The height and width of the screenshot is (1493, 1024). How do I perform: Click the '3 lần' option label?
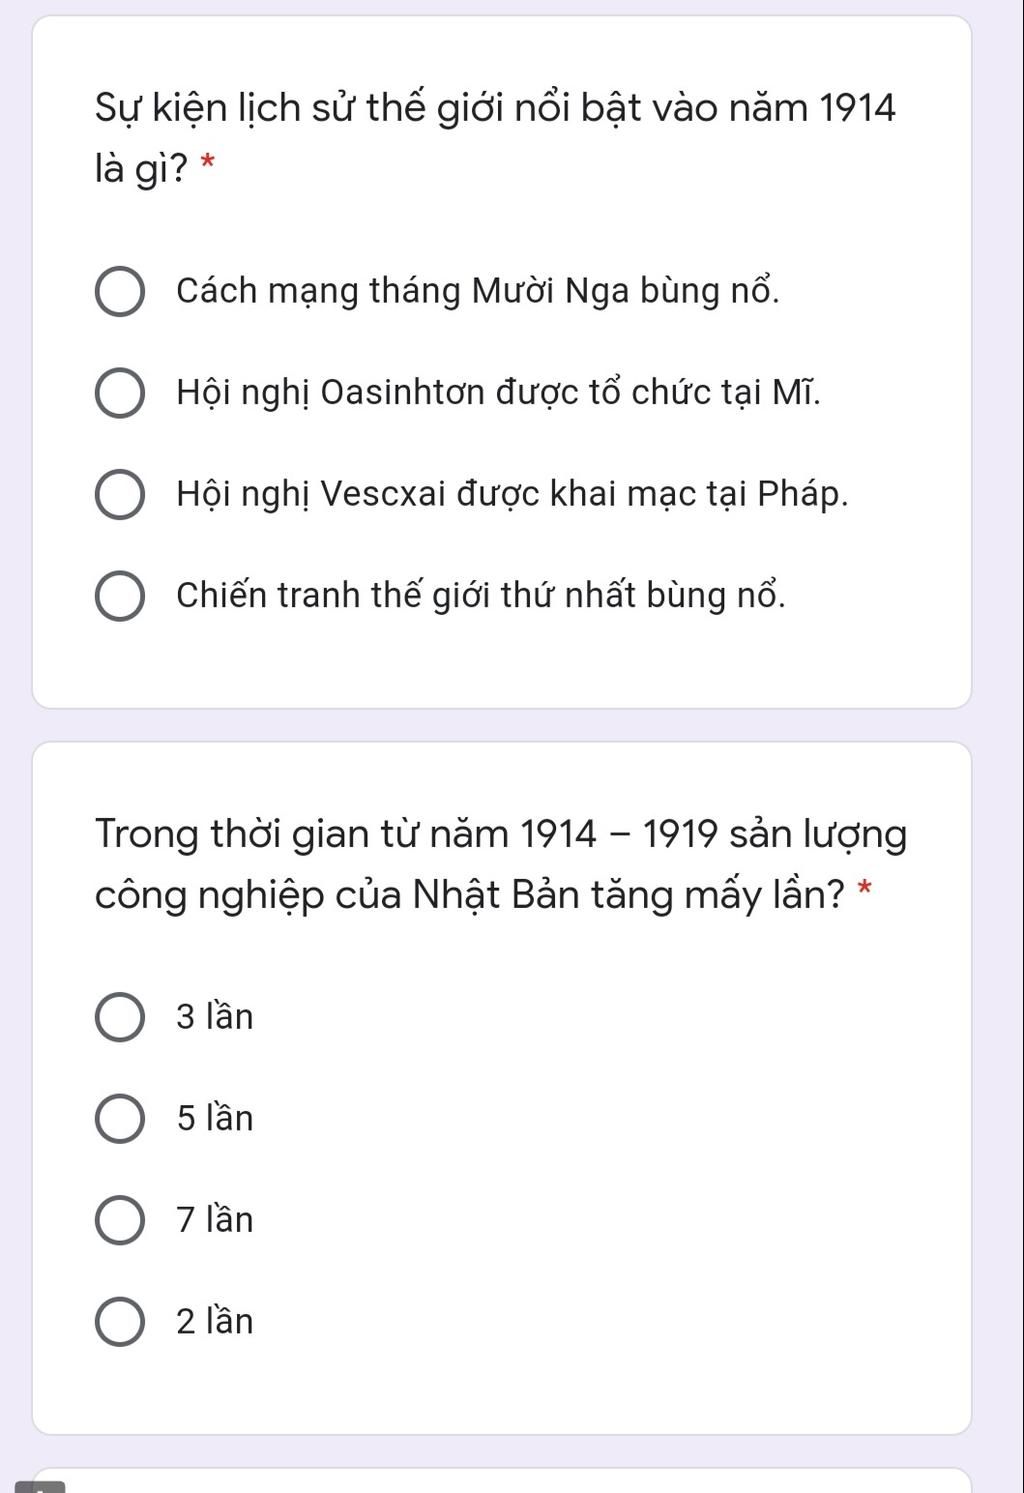(x=215, y=1017)
